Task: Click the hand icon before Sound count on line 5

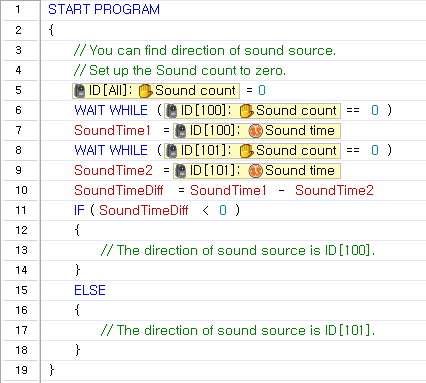Action: [146, 91]
